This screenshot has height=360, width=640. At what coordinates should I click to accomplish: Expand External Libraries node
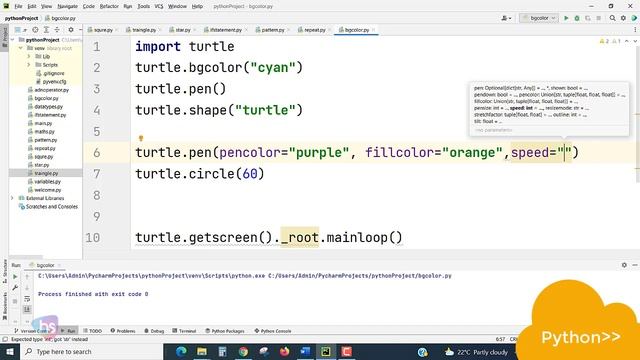pos(13,198)
